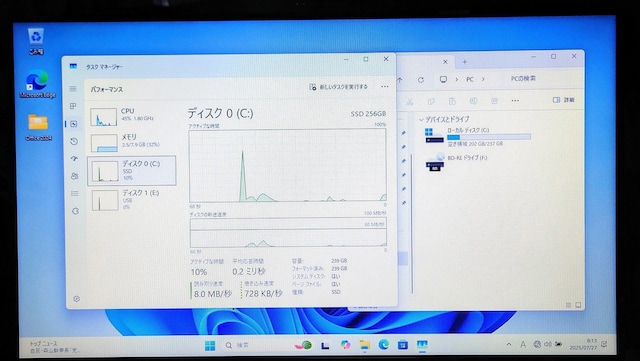Open the Microsoft Edge desktop shortcut
Image resolution: width=640 pixels, height=361 pixels.
[38, 84]
